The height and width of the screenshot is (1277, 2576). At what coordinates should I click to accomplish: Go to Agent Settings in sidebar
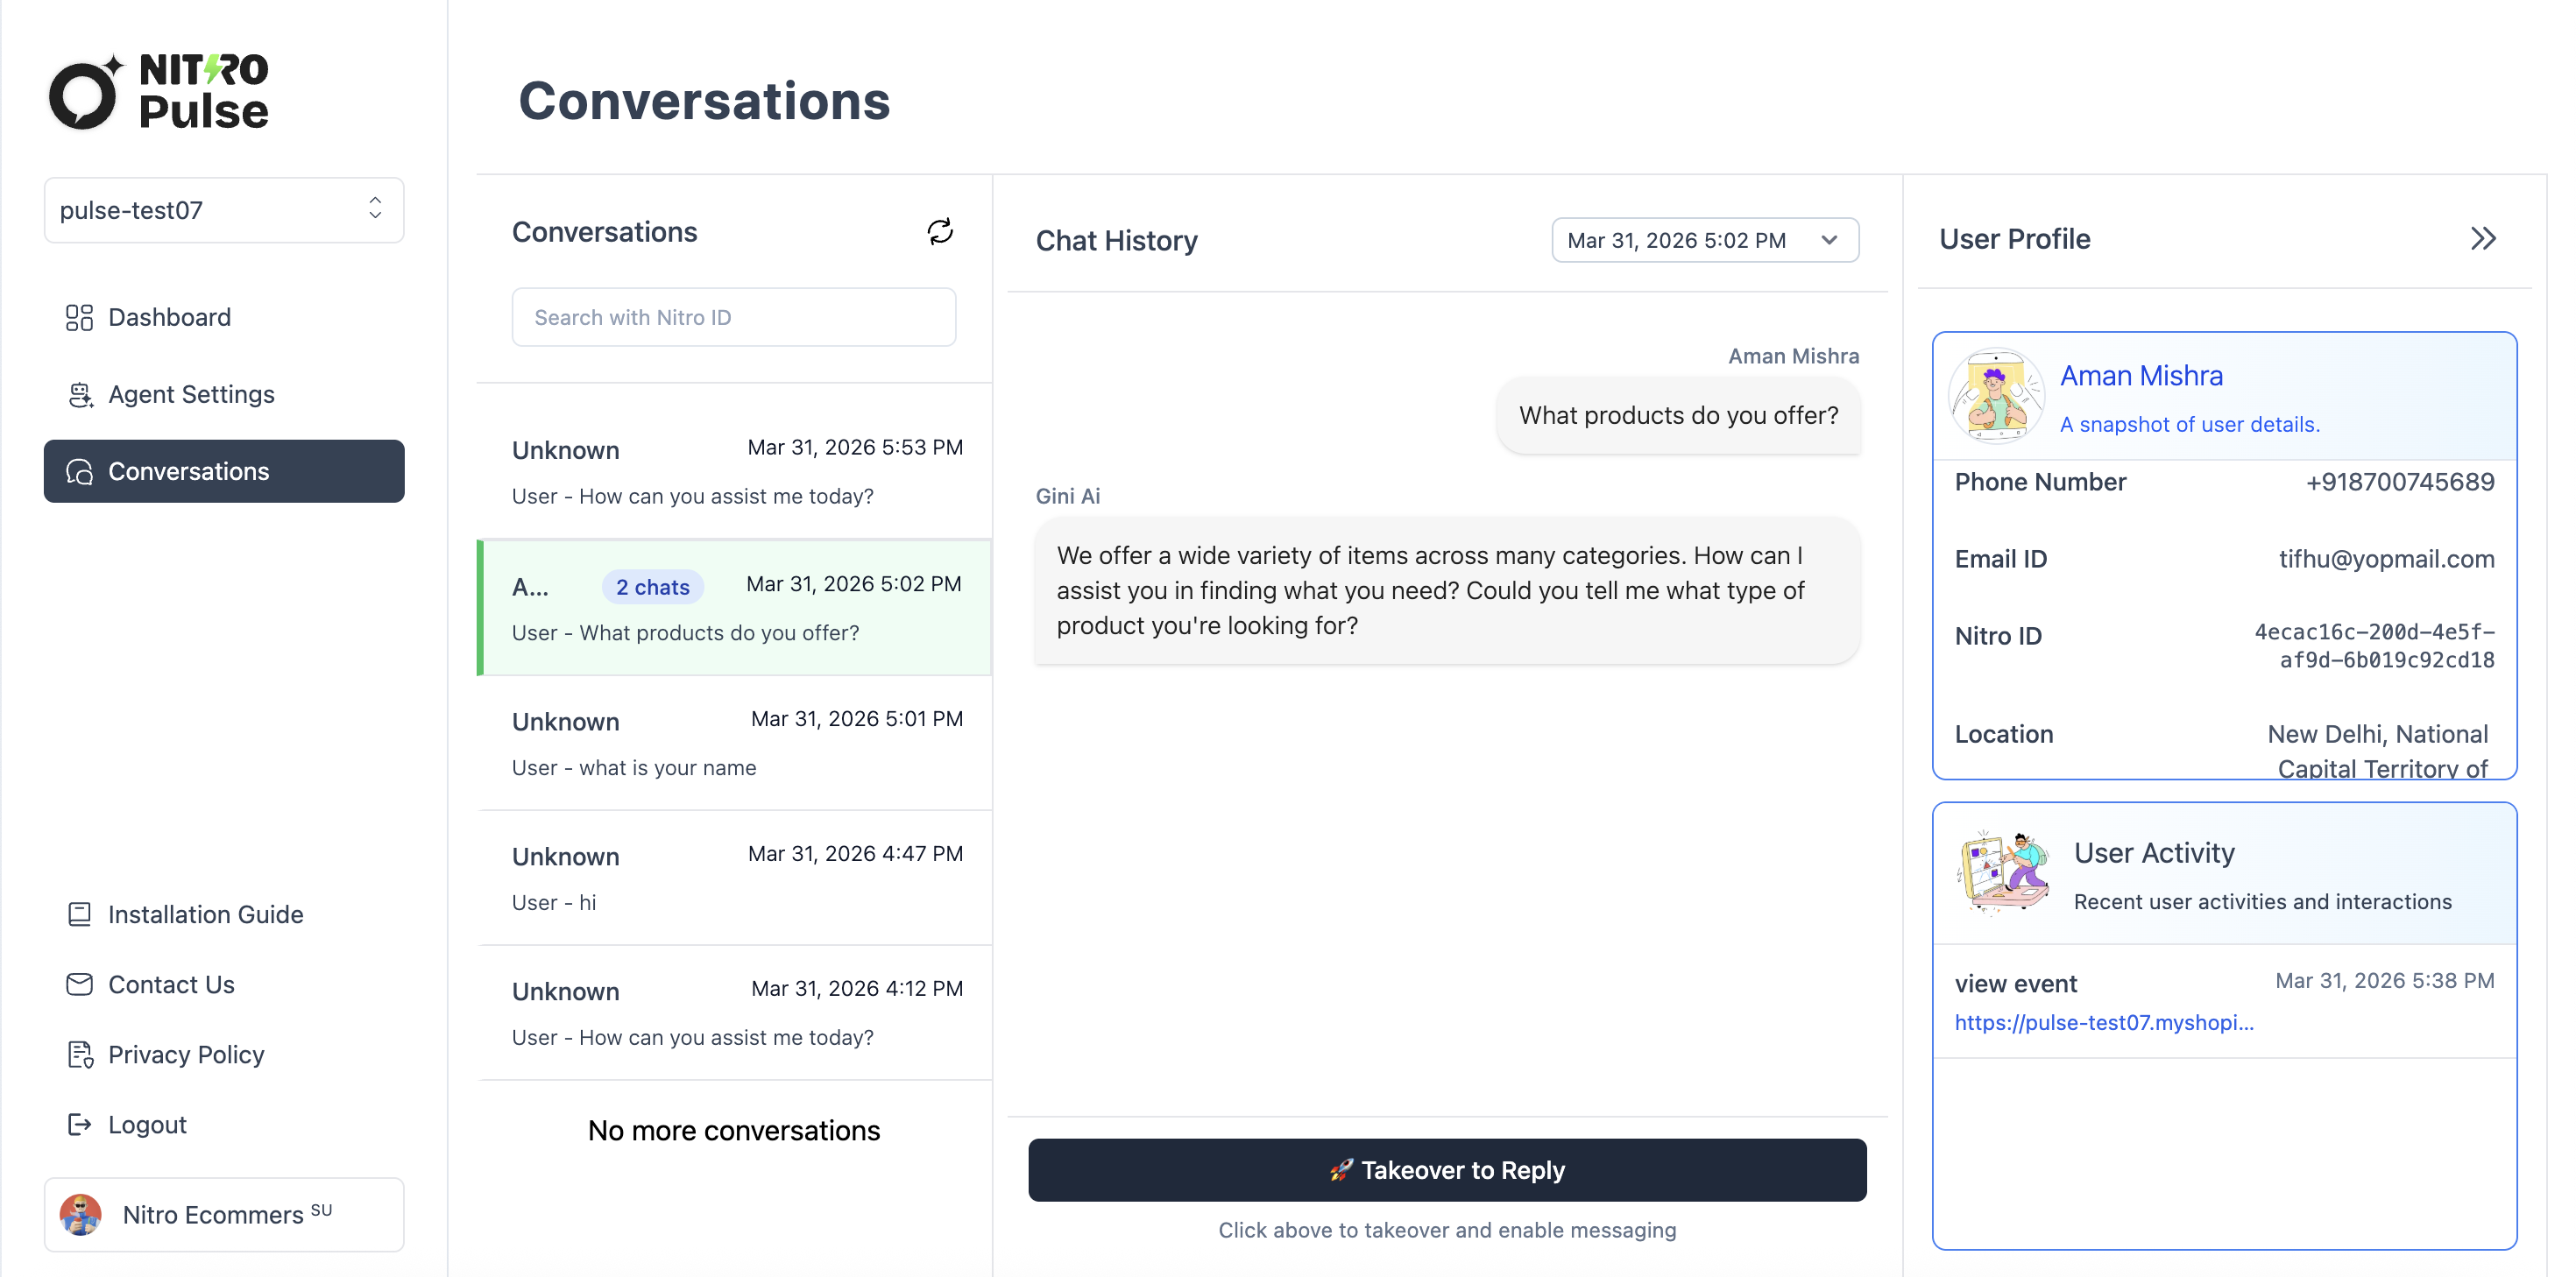pos(190,394)
